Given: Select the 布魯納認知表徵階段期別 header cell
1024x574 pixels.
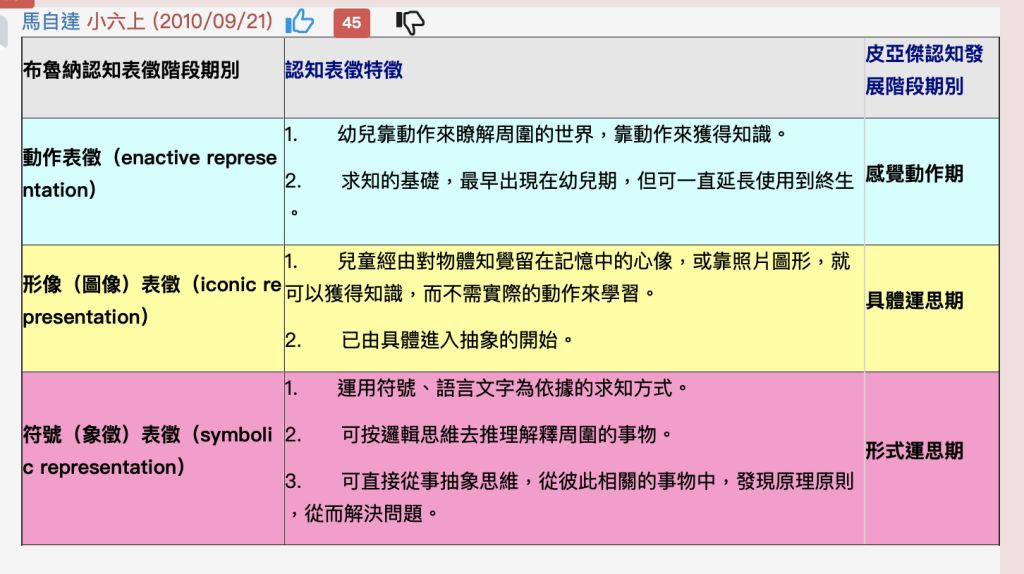Looking at the screenshot, I should (x=131, y=71).
